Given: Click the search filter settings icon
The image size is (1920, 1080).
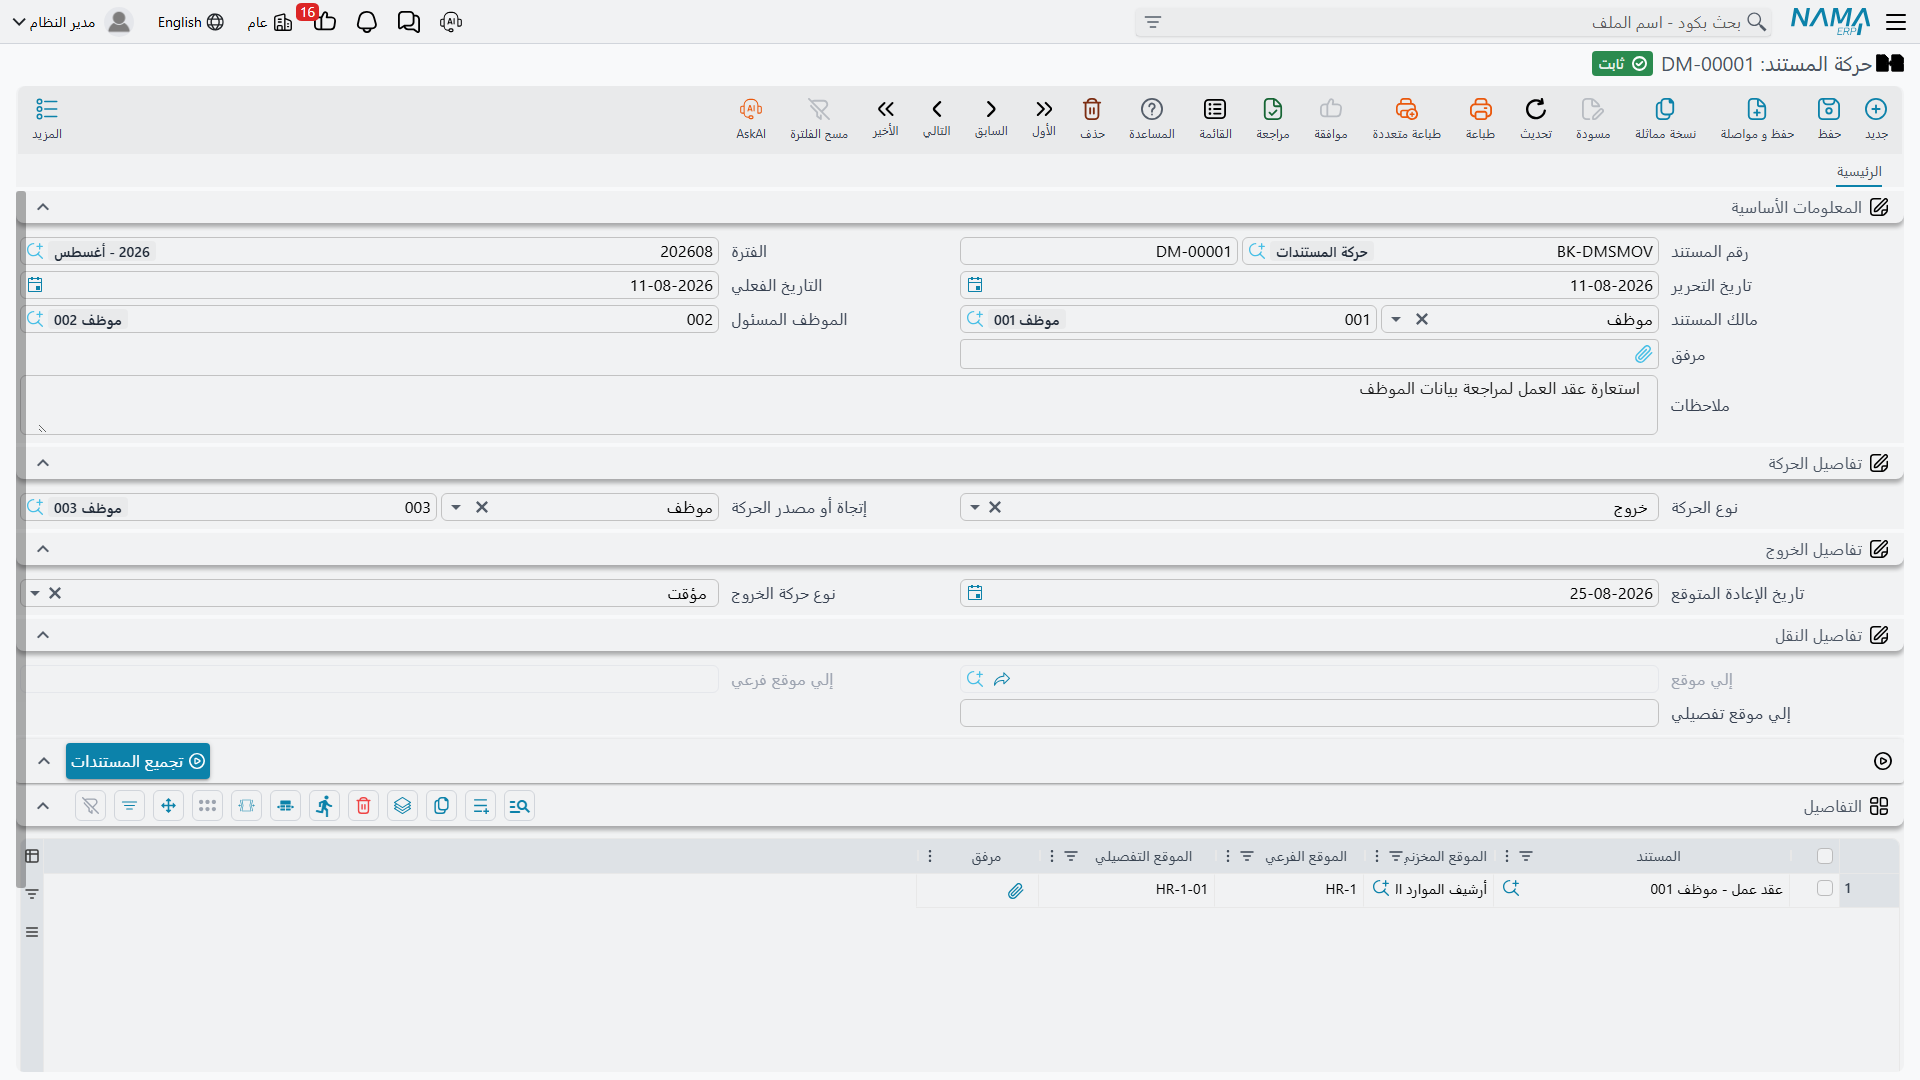Looking at the screenshot, I should point(1153,22).
